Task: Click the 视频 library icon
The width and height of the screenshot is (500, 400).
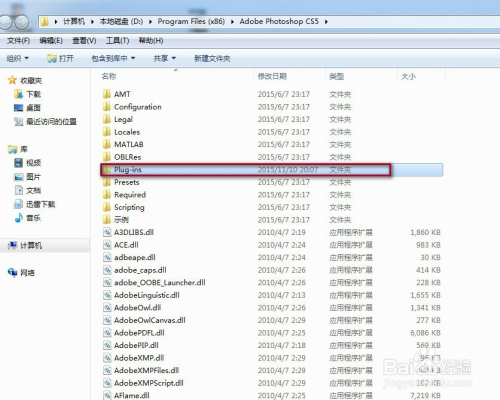Action: [18, 163]
